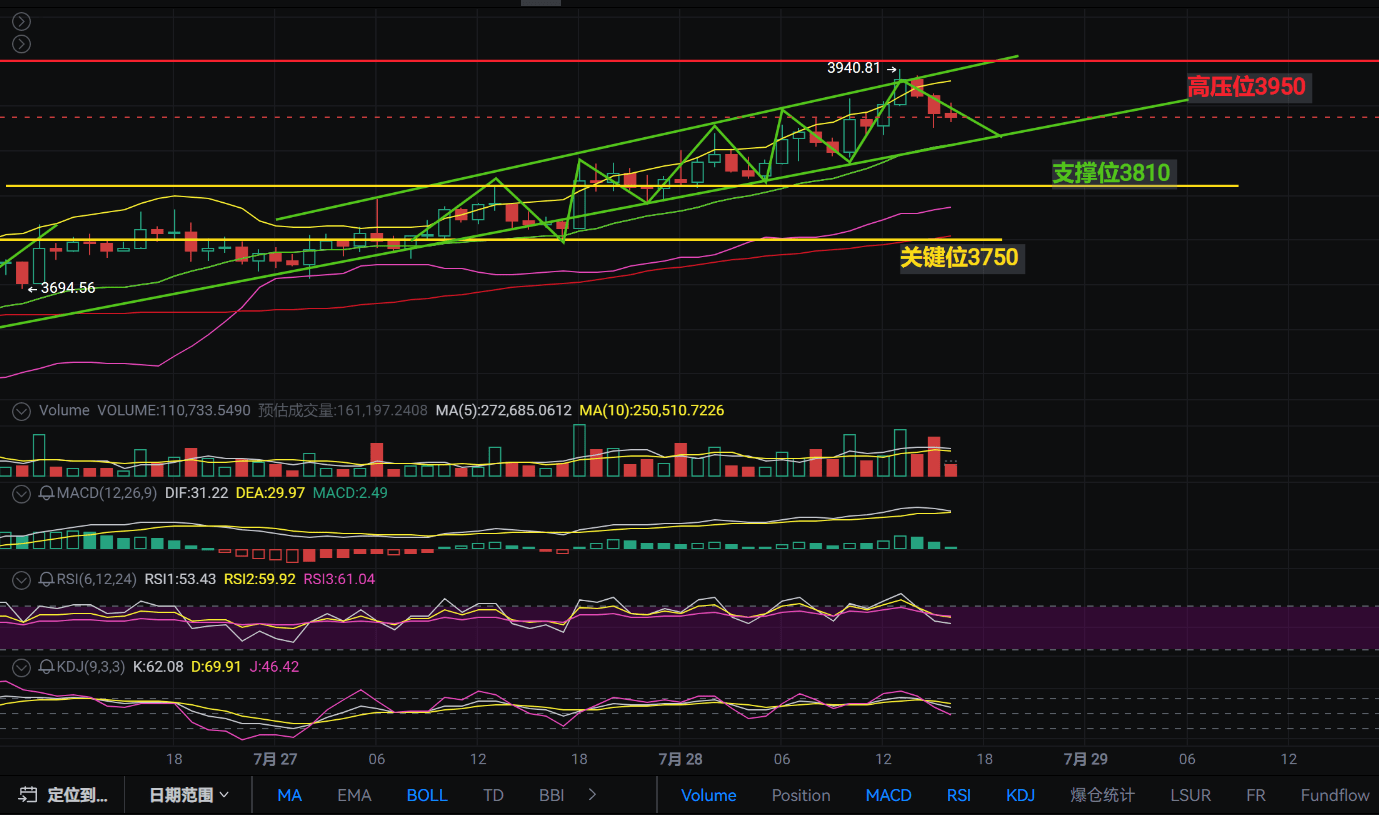Toggle the KDJ sub-indicator in bottom bar

(1020, 796)
